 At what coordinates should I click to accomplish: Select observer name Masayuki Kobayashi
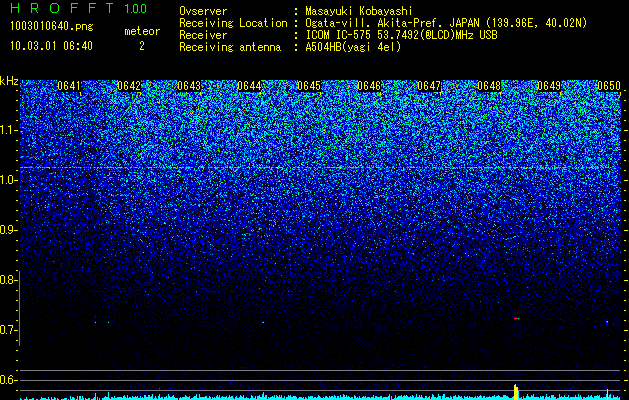[x=359, y=11]
